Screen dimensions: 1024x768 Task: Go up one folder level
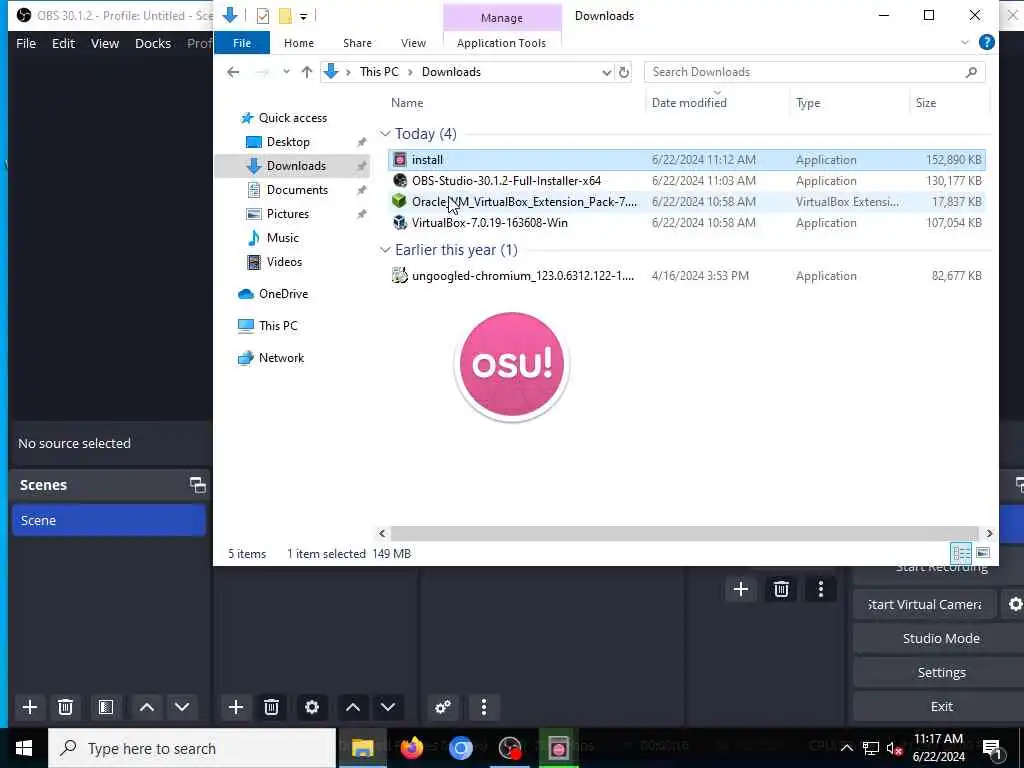306,72
